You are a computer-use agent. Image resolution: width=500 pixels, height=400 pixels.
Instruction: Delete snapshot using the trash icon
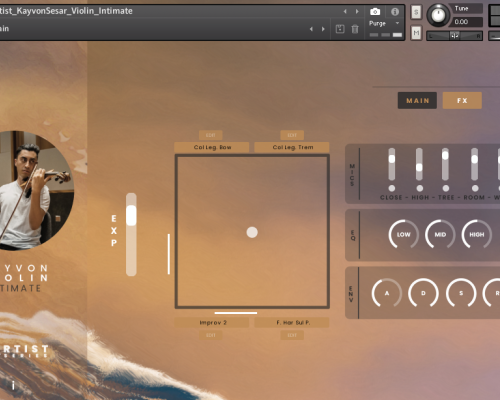pos(355,29)
